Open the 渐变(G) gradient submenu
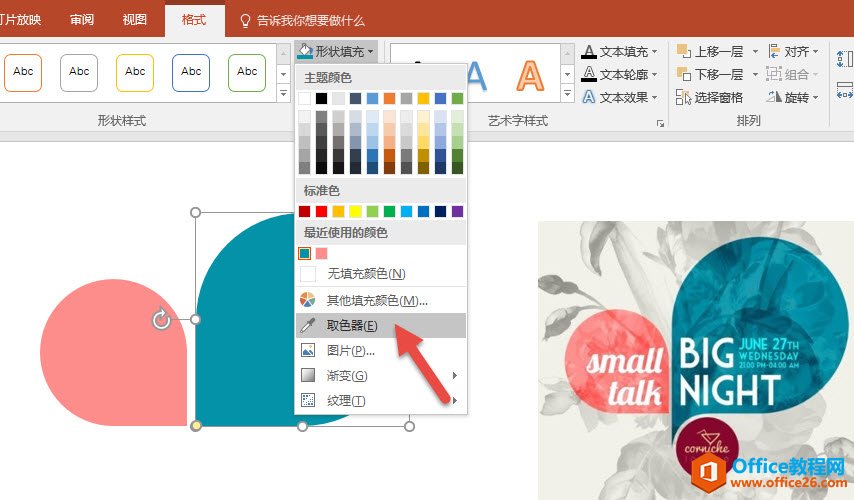Viewport: 854px width, 500px height. pos(381,375)
